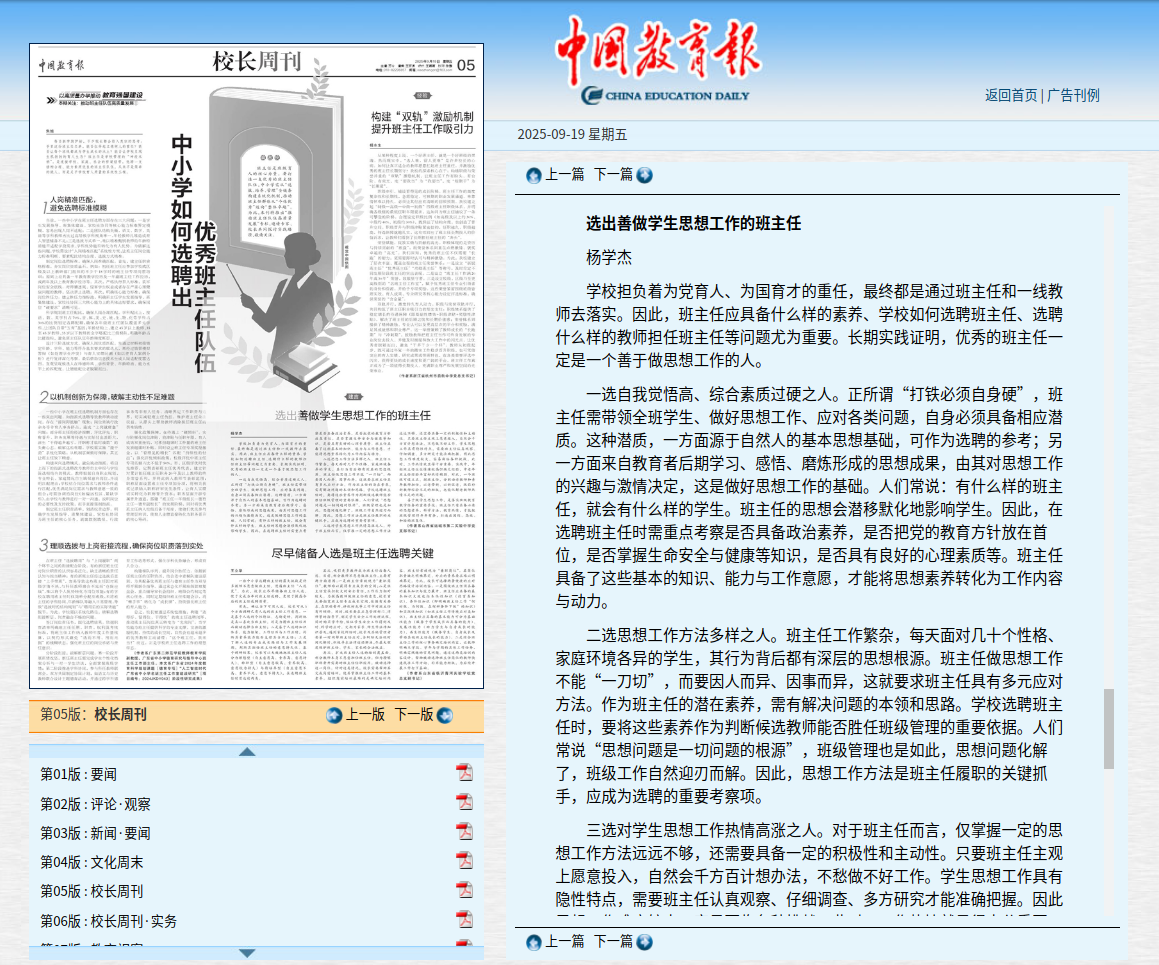Click PDF icon for 第05版 校长周刊
Screen dimensions: 1159x965
click(x=464, y=891)
